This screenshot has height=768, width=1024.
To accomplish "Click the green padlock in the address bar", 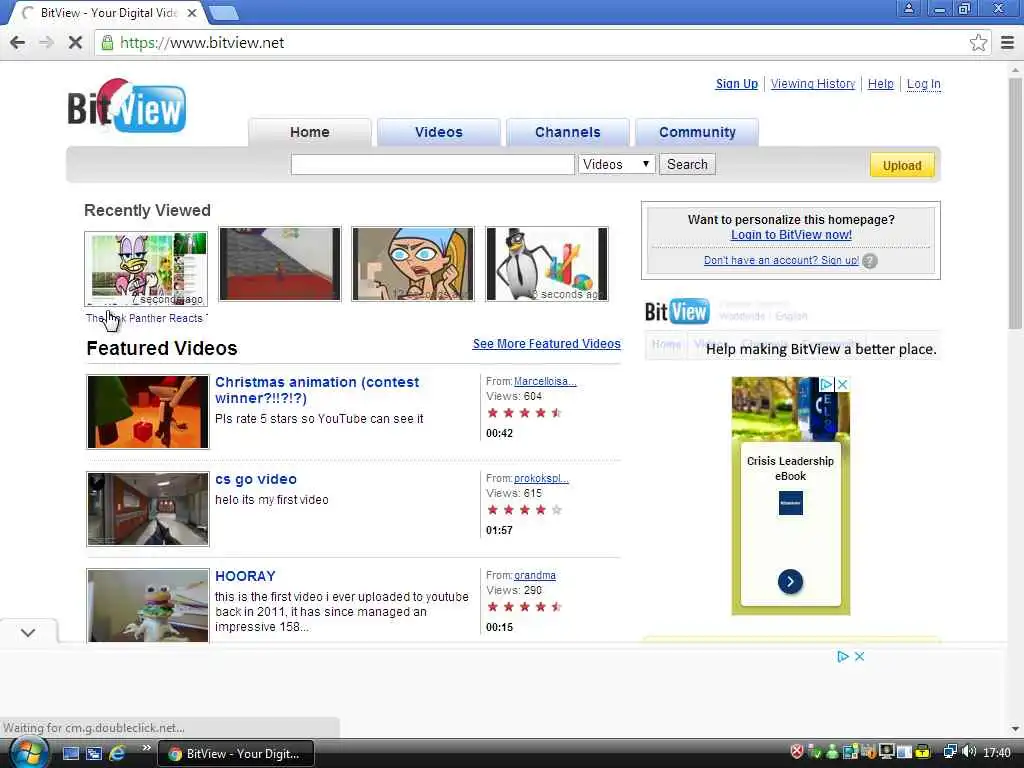I will coord(107,43).
